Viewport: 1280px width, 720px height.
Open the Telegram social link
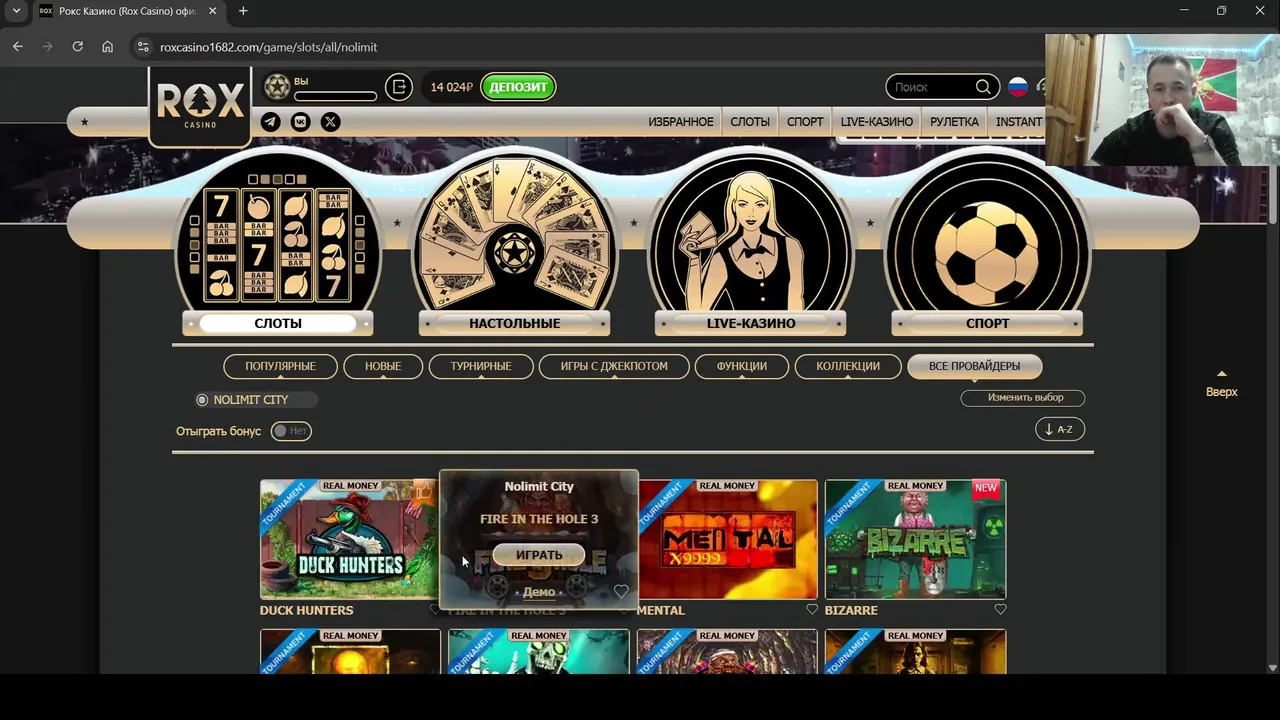270,122
